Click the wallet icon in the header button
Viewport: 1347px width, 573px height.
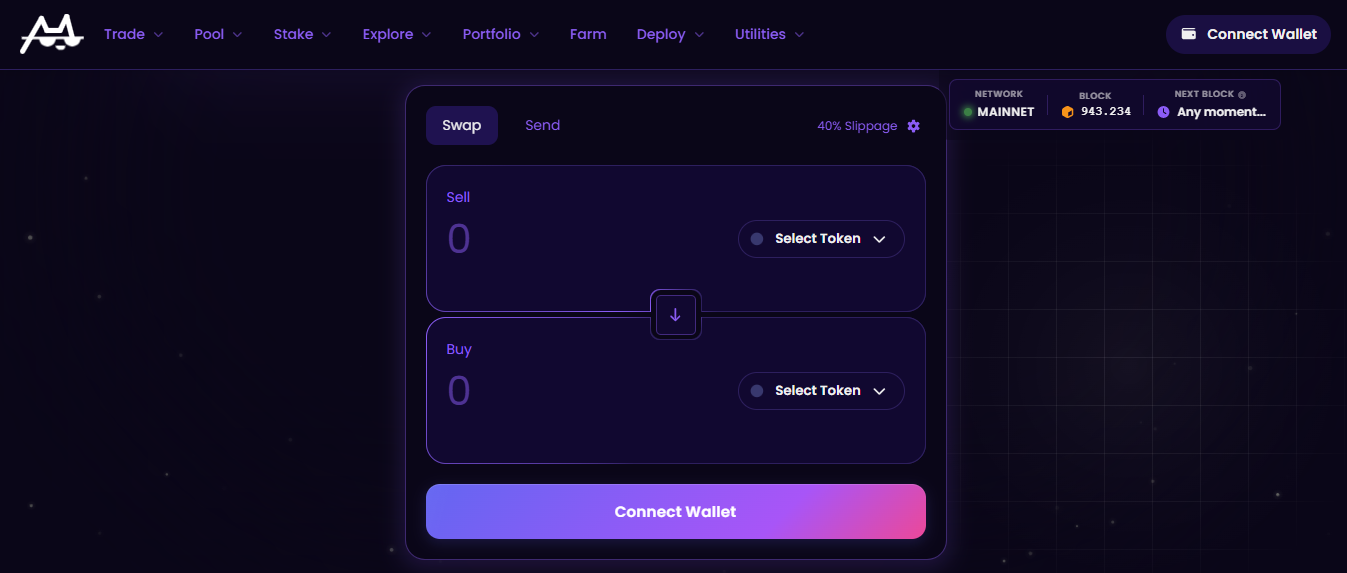pyautogui.click(x=1189, y=34)
